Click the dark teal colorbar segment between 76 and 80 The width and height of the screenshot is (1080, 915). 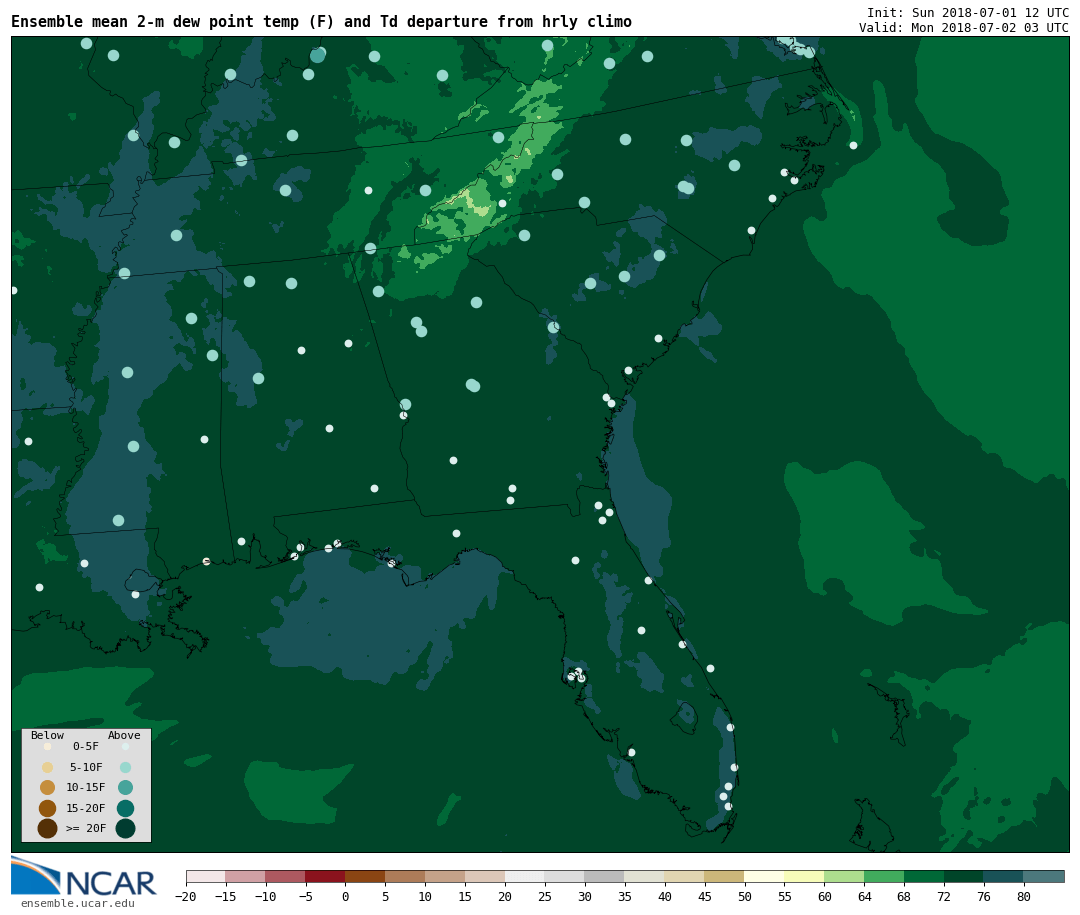coord(1004,876)
